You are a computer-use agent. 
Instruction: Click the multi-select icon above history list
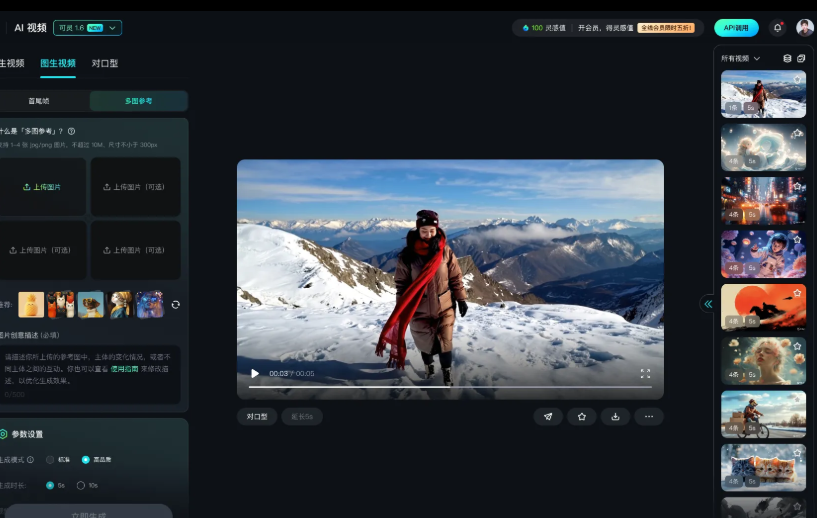tap(801, 58)
